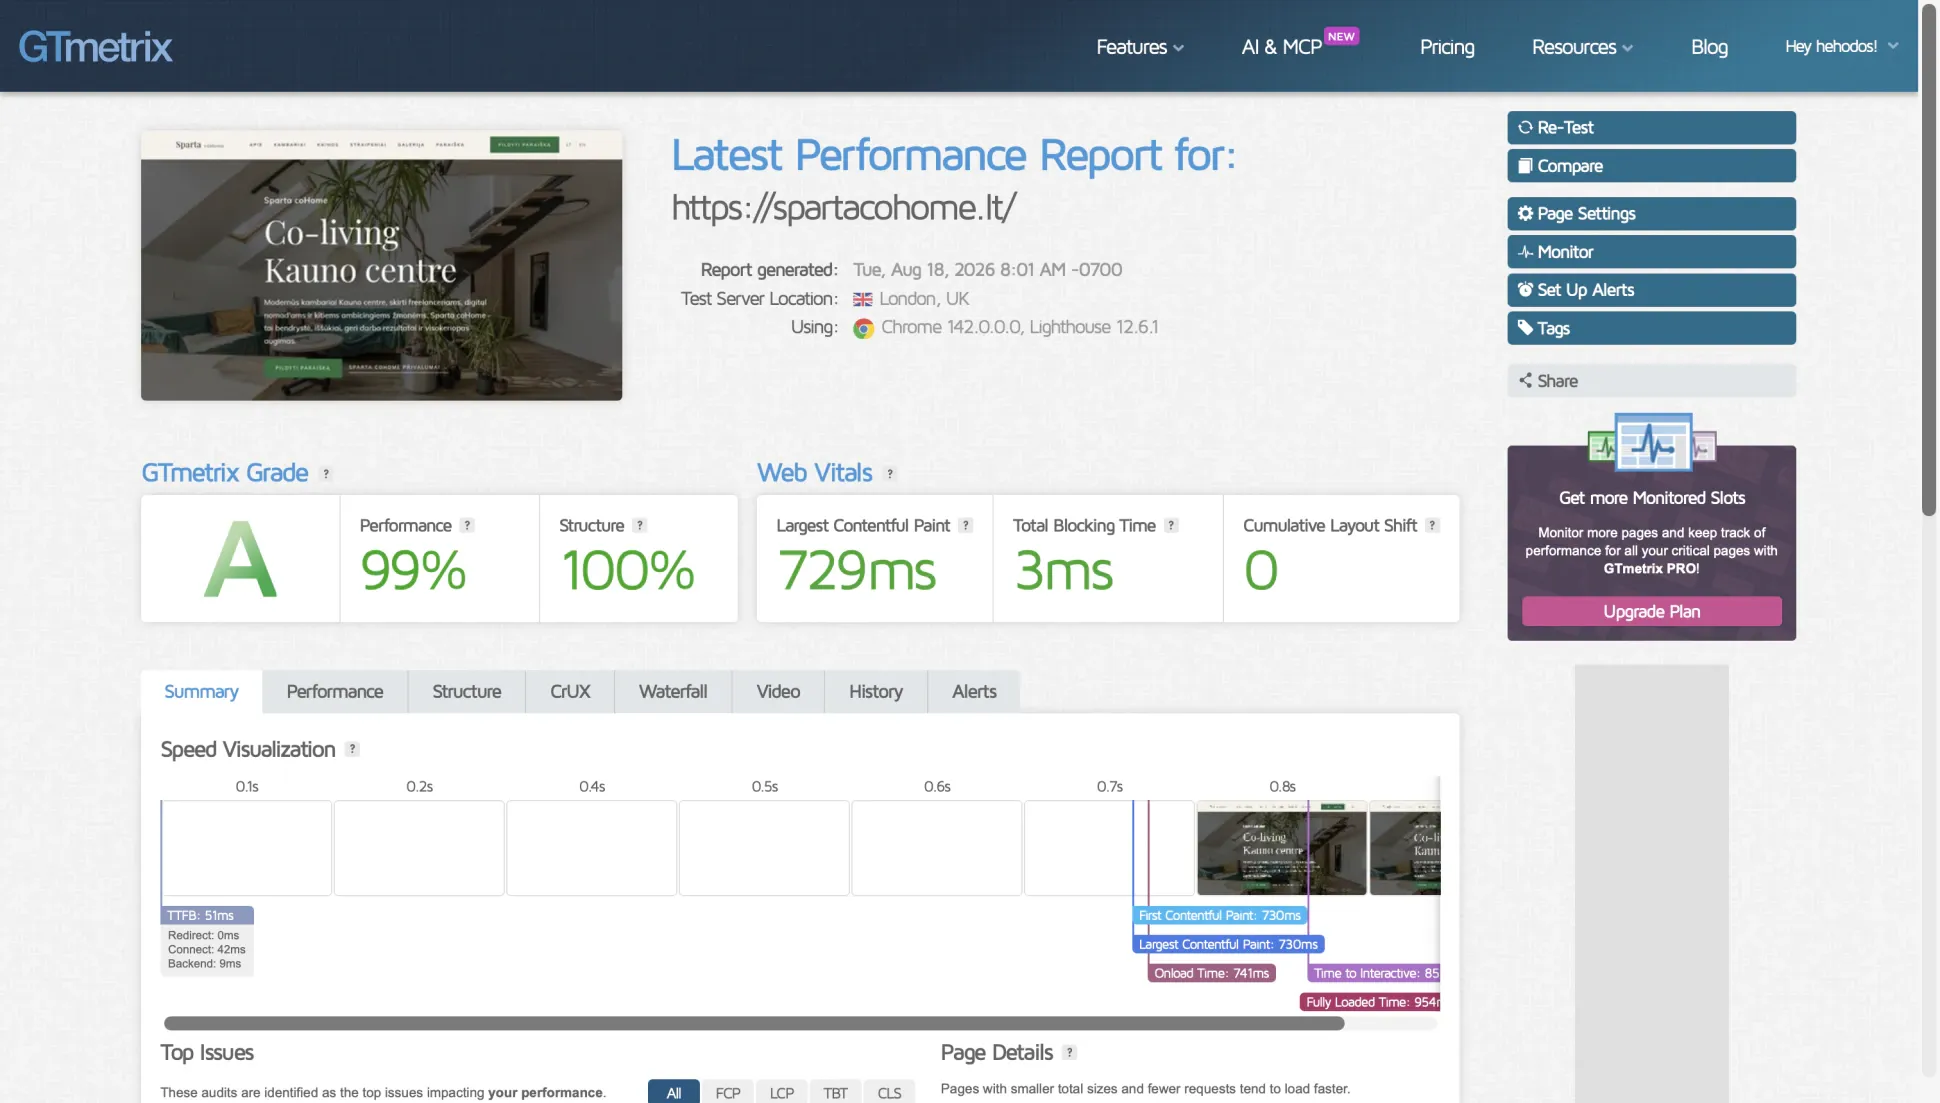Viewport: 1940px width, 1103px height.
Task: Click Set Up Alerts button
Action: pos(1651,290)
